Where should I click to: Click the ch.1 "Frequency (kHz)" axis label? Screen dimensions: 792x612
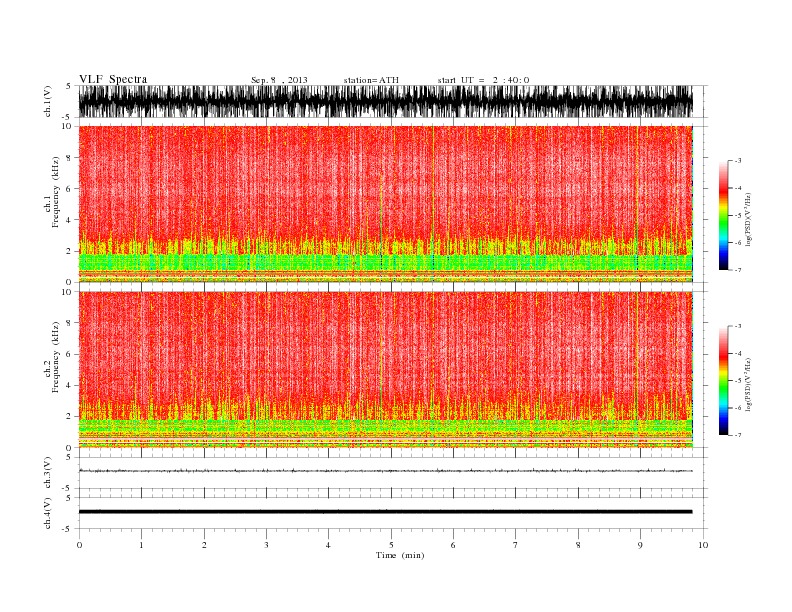56,192
